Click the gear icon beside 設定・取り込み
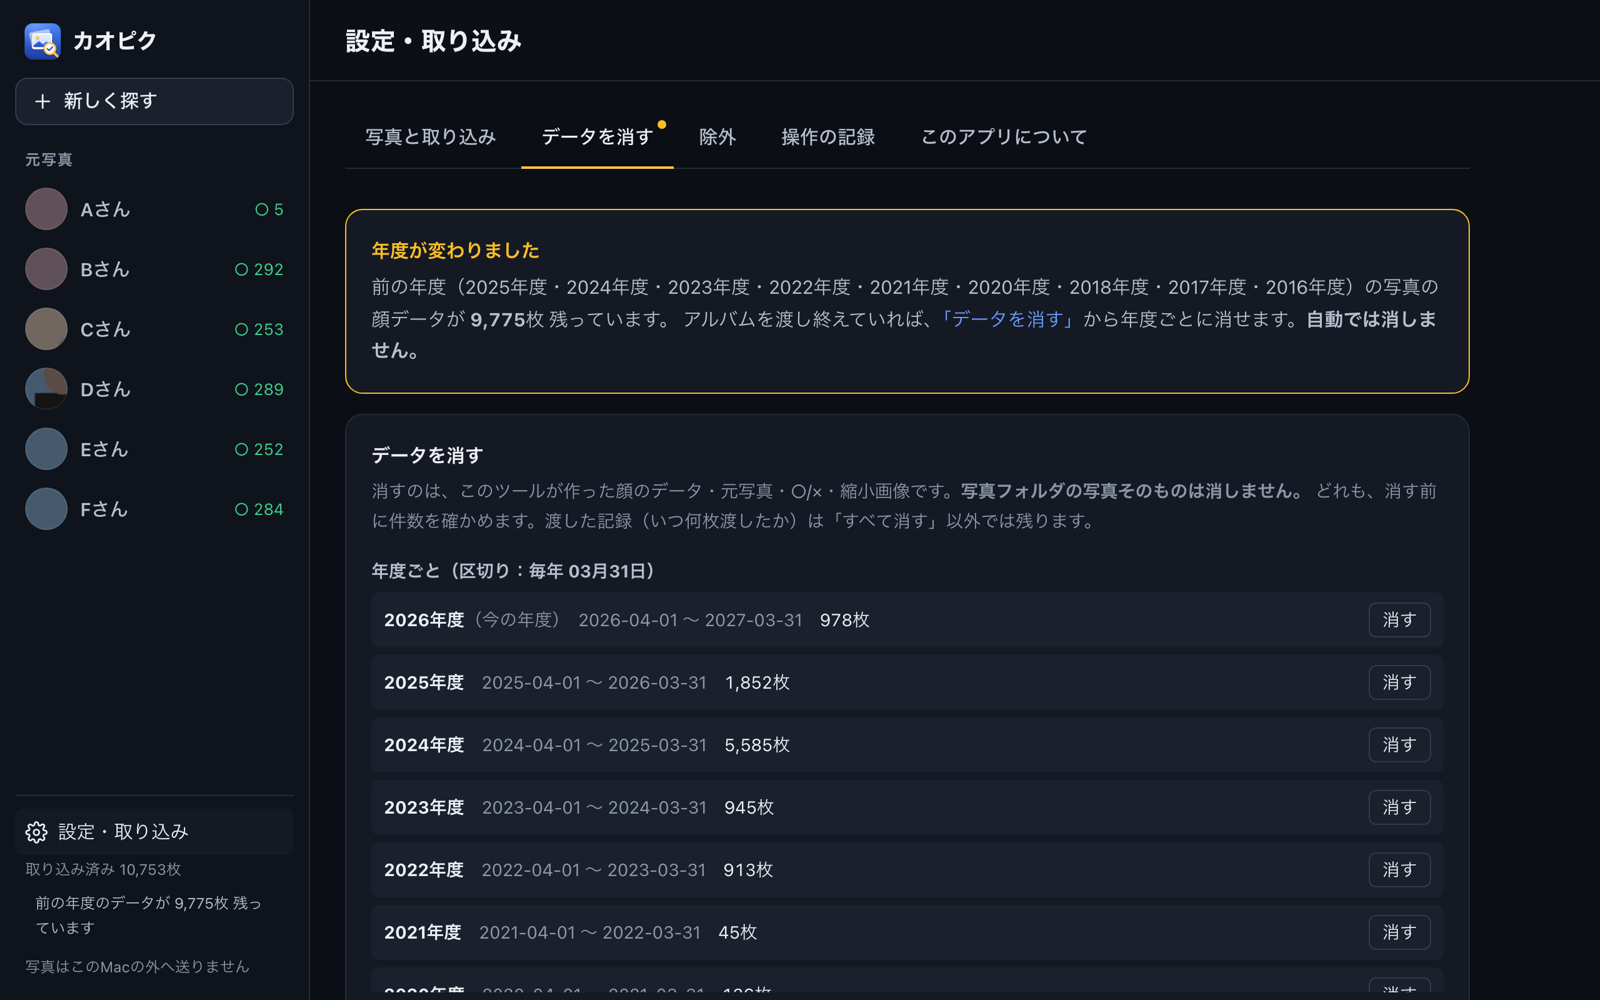The image size is (1600, 1000). pos(37,832)
